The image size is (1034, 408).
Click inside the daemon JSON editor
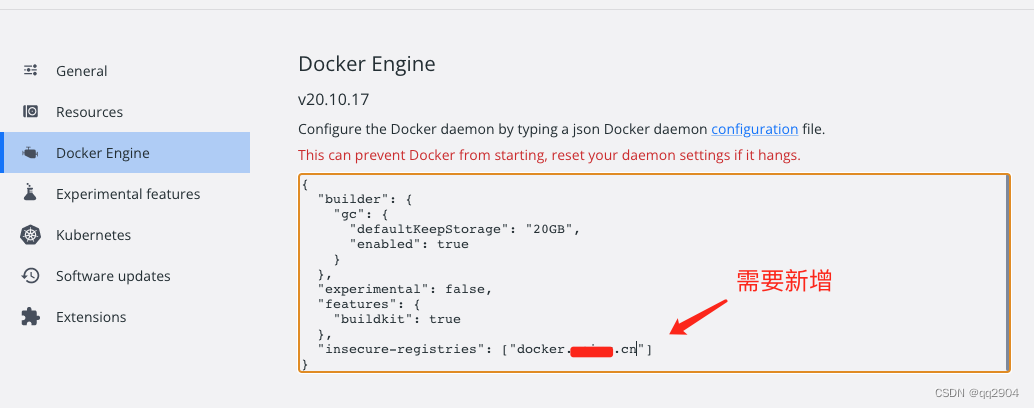pos(654,273)
